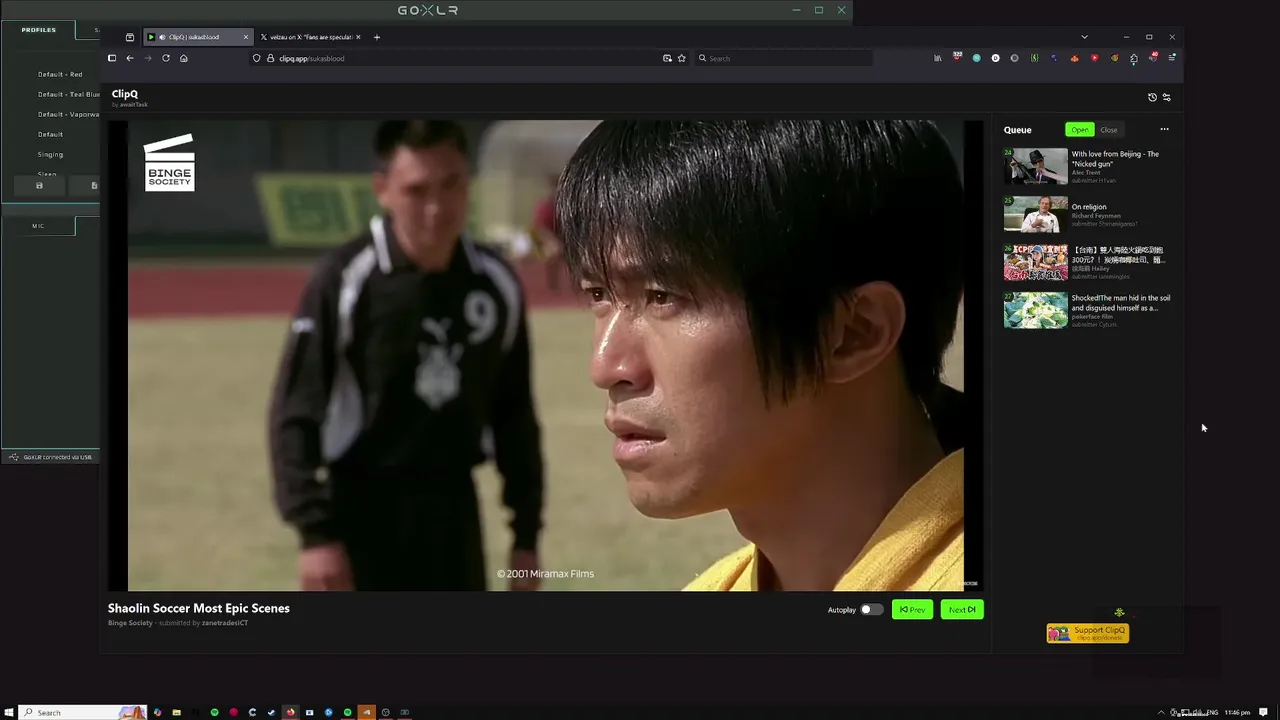Open browser application hamburger menu
The height and width of the screenshot is (720, 1280).
pyautogui.click(x=1172, y=58)
